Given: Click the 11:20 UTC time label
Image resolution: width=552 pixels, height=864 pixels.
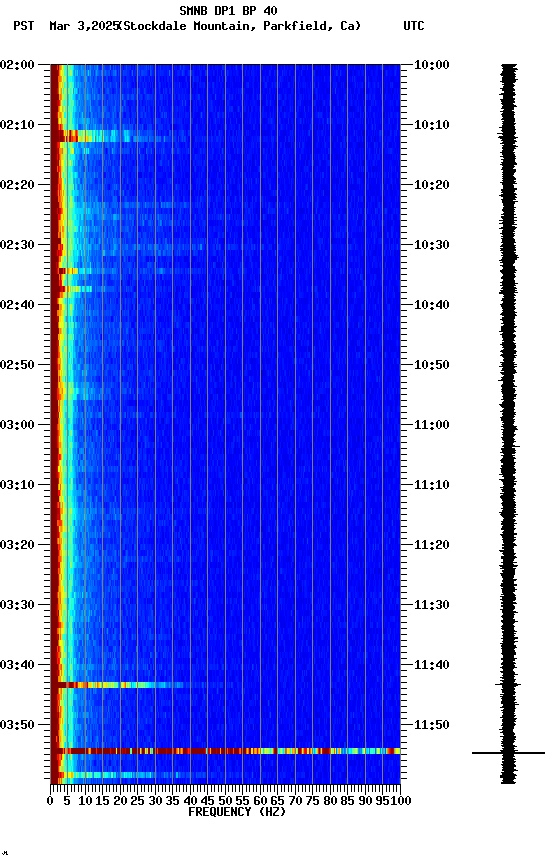Looking at the screenshot, I should tap(431, 546).
